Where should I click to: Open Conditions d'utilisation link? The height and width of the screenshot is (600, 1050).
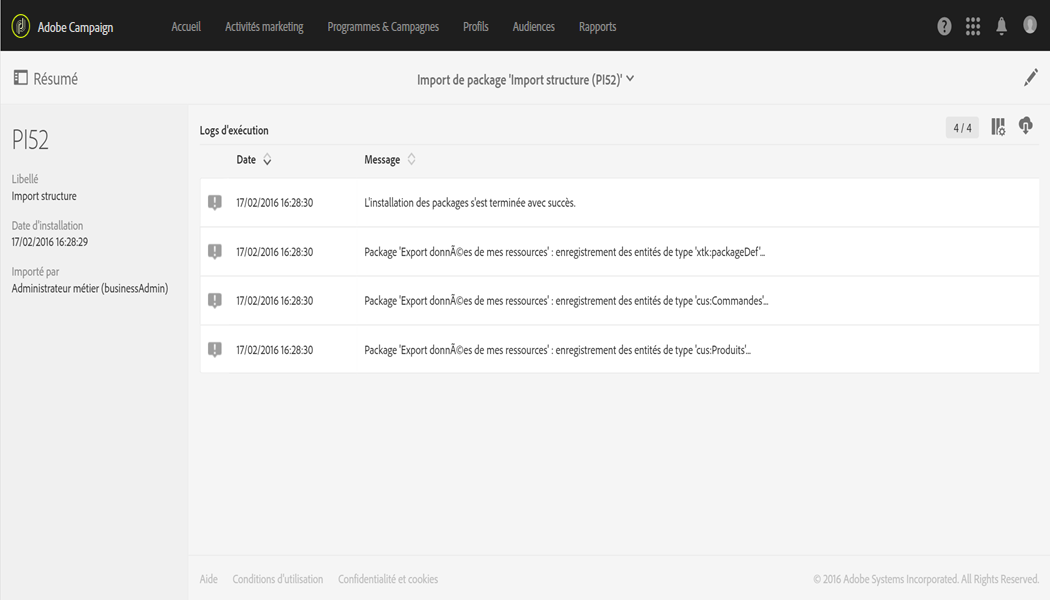tap(278, 579)
